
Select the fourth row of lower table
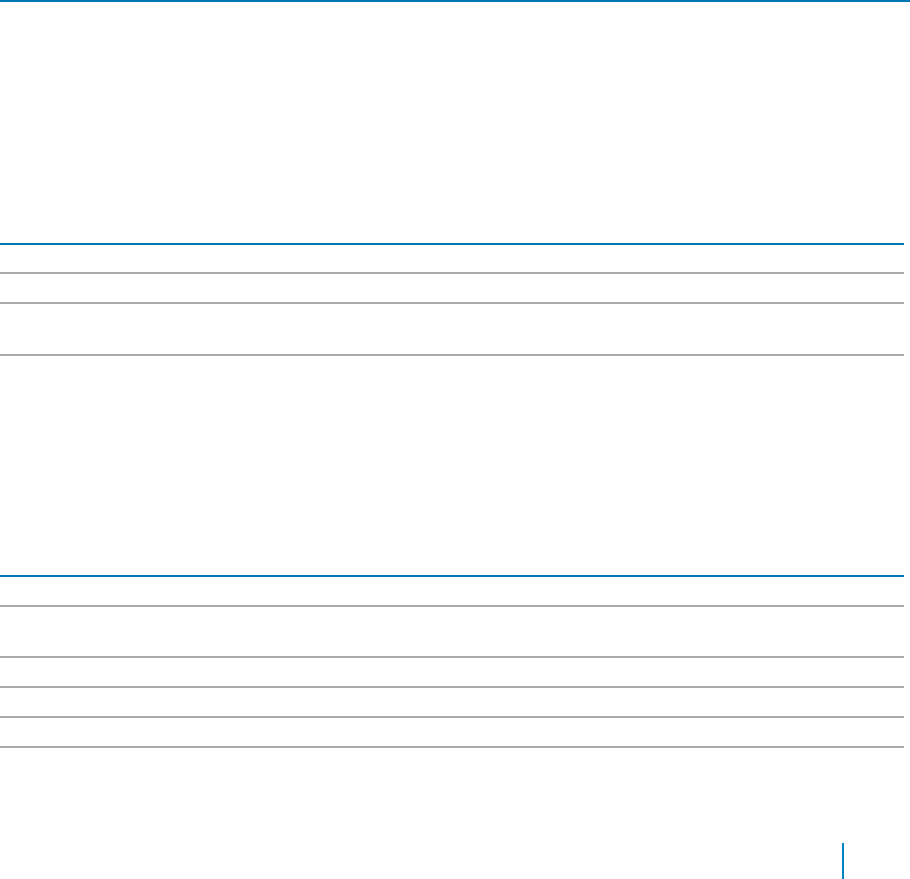[452, 702]
